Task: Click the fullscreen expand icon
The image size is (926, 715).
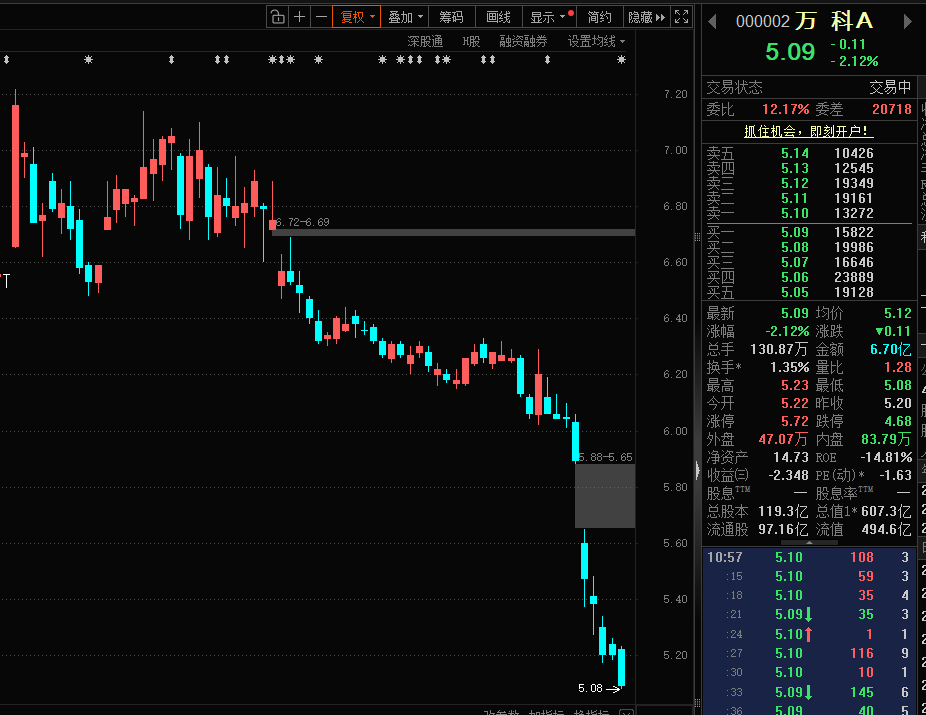Action: [682, 17]
